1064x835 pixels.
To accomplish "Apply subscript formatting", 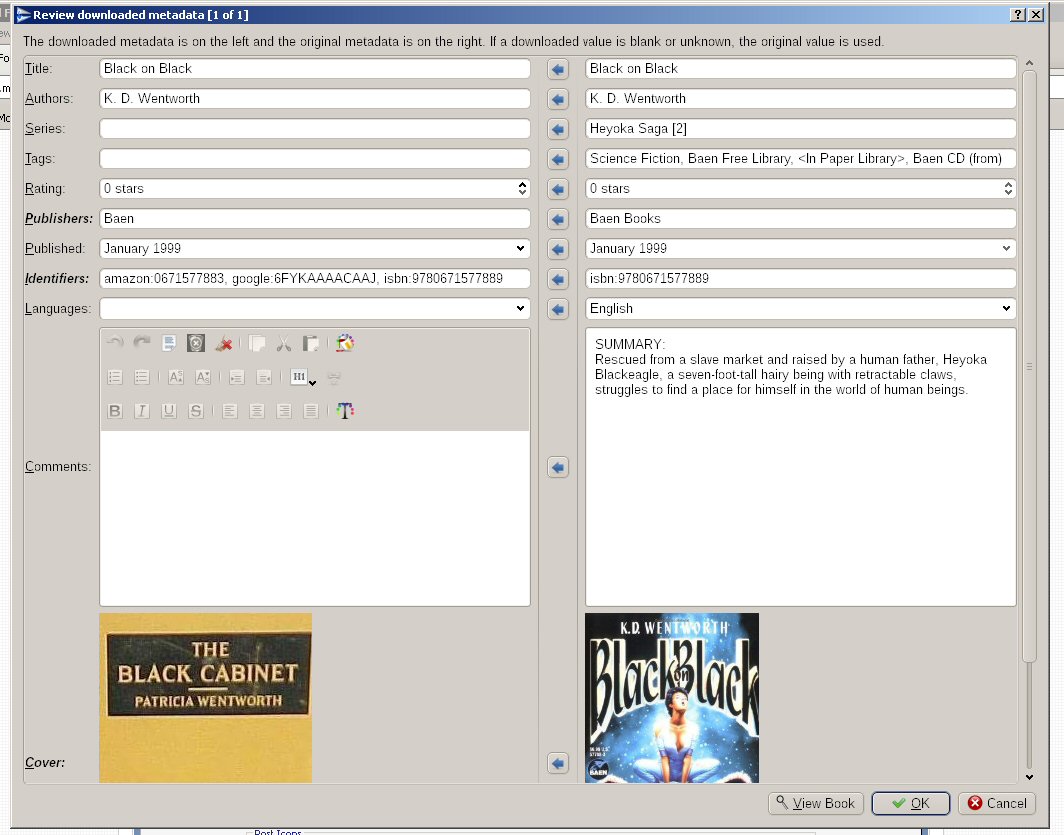I will coord(203,377).
